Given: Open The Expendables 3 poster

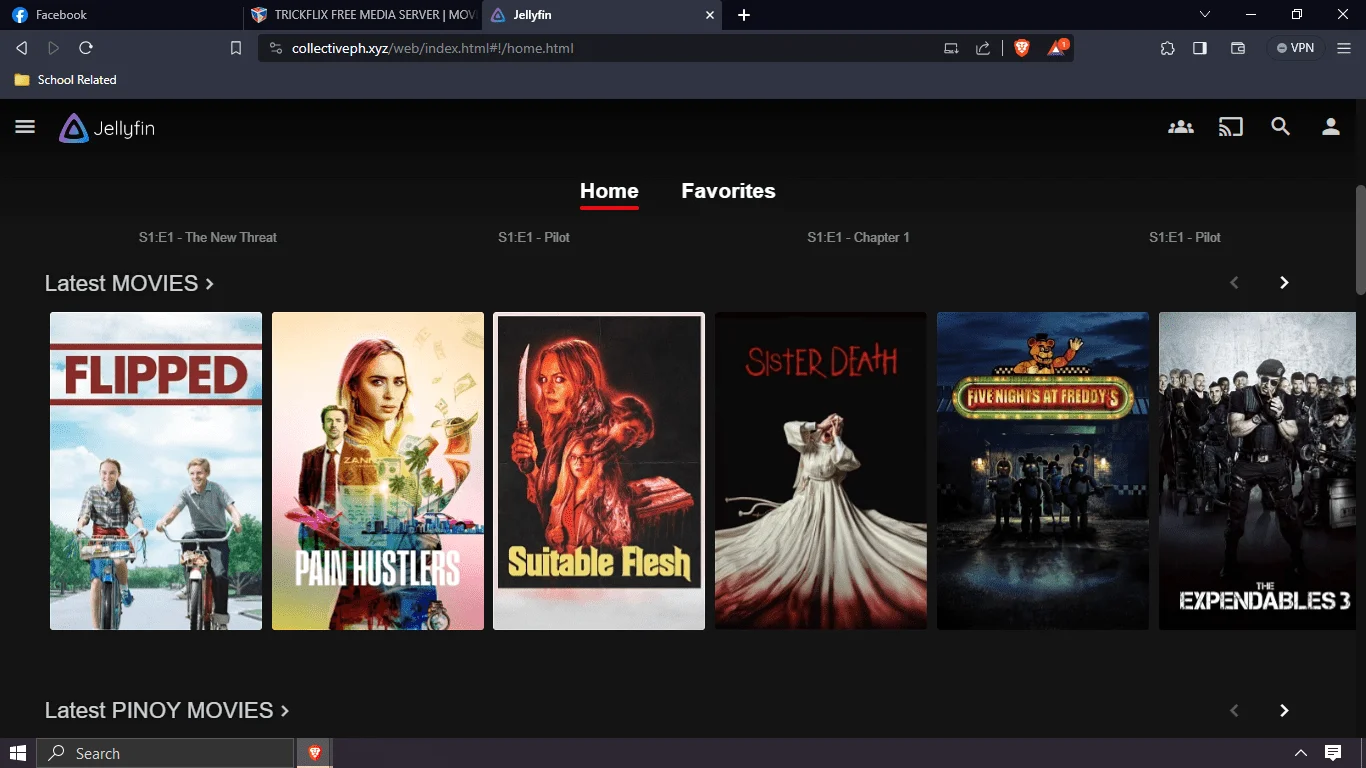Looking at the screenshot, I should [x=1258, y=471].
